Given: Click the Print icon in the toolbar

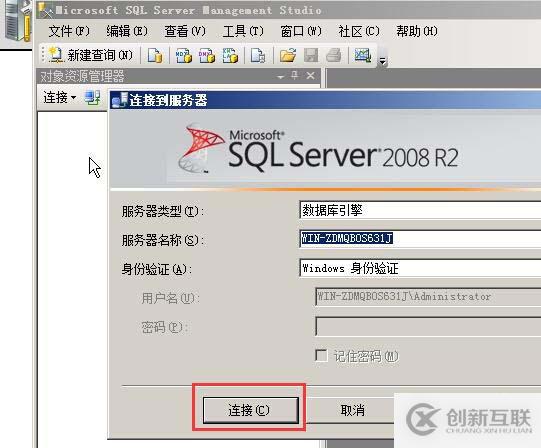Looking at the screenshot, I should (334, 55).
